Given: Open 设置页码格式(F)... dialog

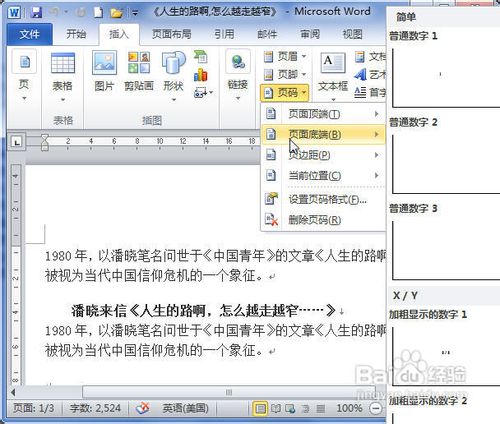Looking at the screenshot, I should click(323, 199).
